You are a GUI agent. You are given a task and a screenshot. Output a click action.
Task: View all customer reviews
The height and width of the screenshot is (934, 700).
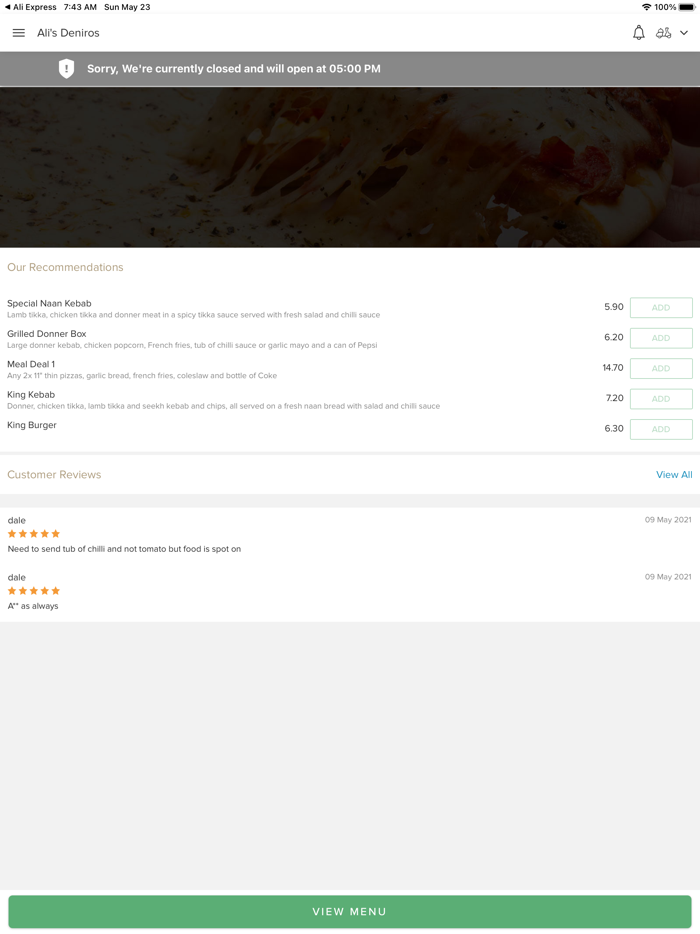point(673,475)
